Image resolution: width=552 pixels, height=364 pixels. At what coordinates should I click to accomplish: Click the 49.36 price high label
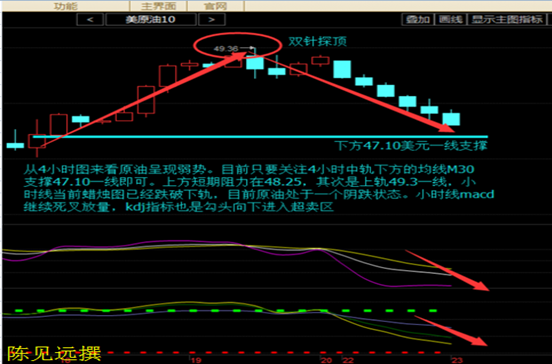[x=226, y=49]
